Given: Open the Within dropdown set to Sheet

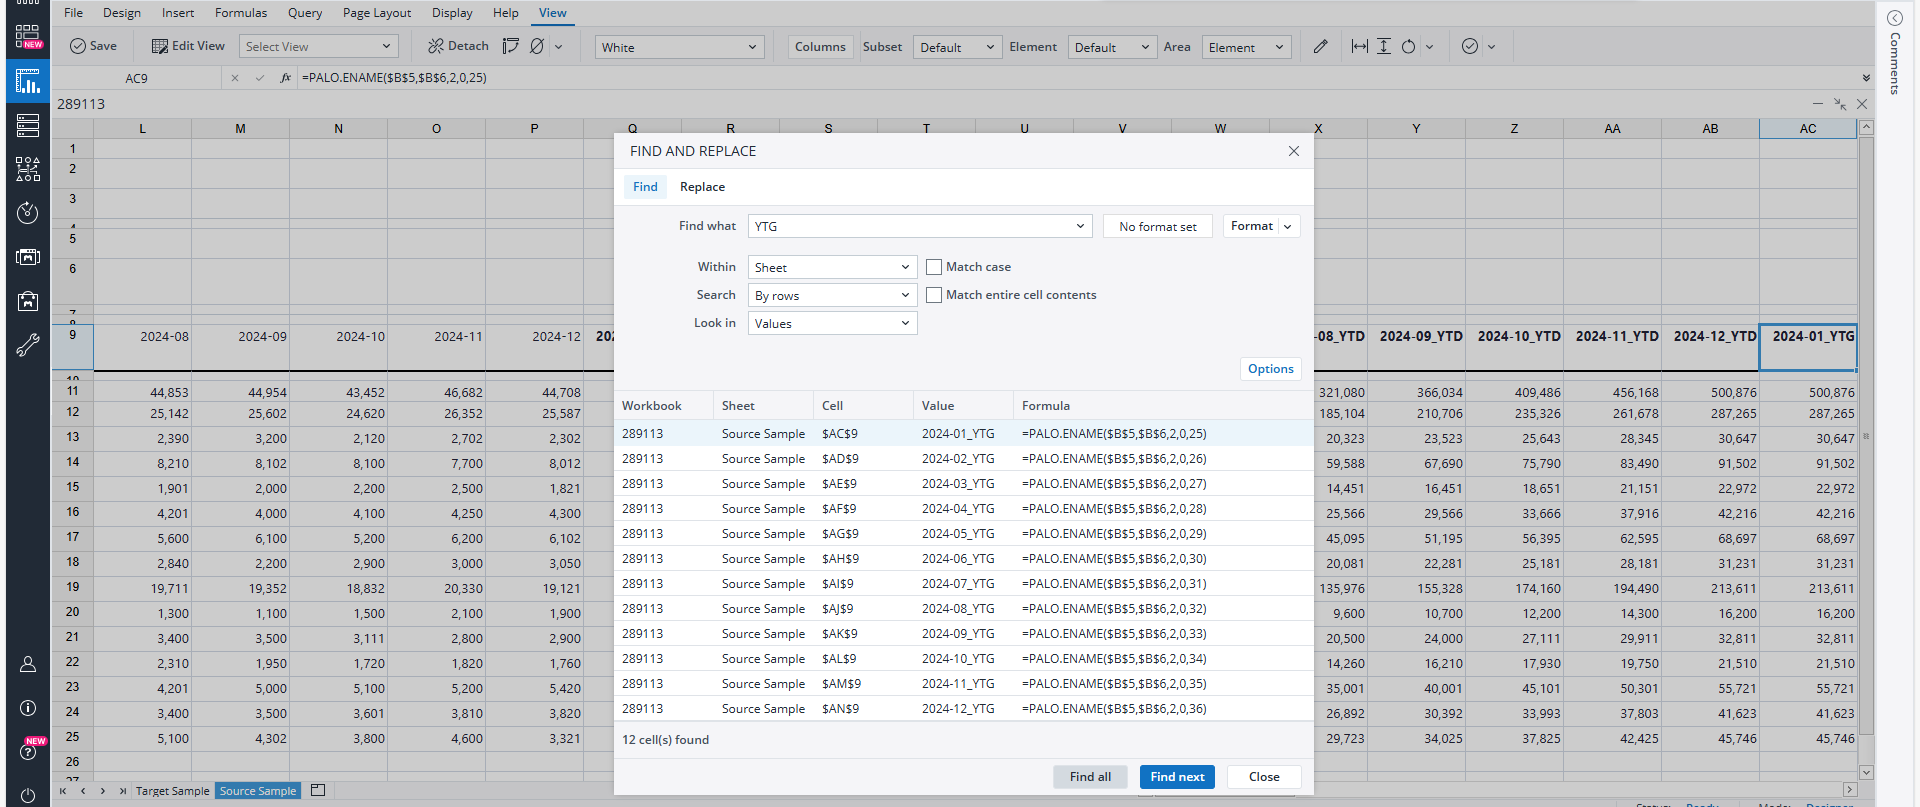Looking at the screenshot, I should click(832, 267).
